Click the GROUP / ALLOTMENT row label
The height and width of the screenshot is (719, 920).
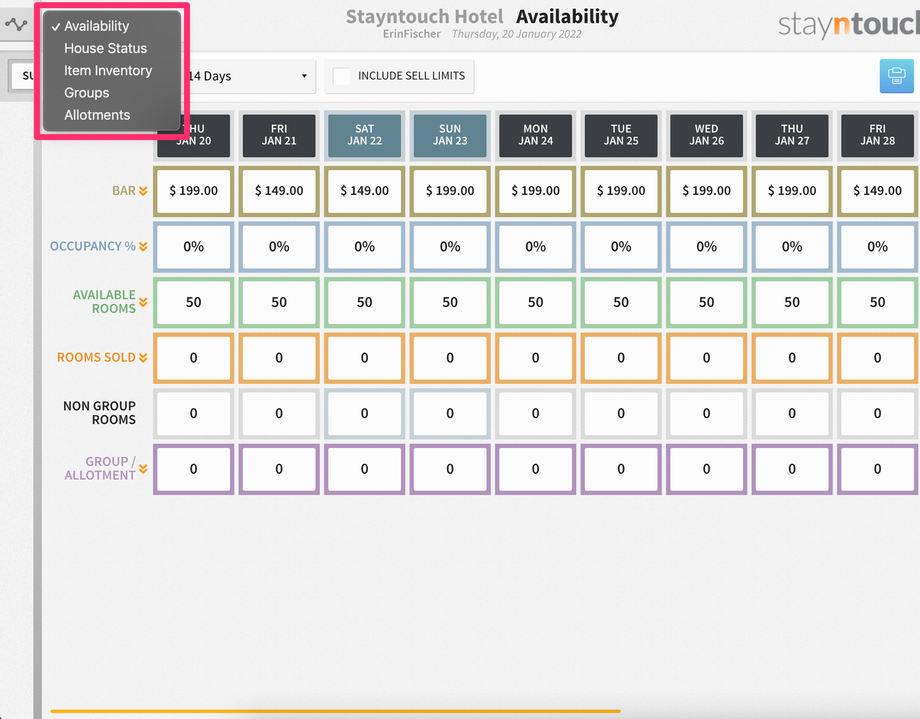pos(100,468)
